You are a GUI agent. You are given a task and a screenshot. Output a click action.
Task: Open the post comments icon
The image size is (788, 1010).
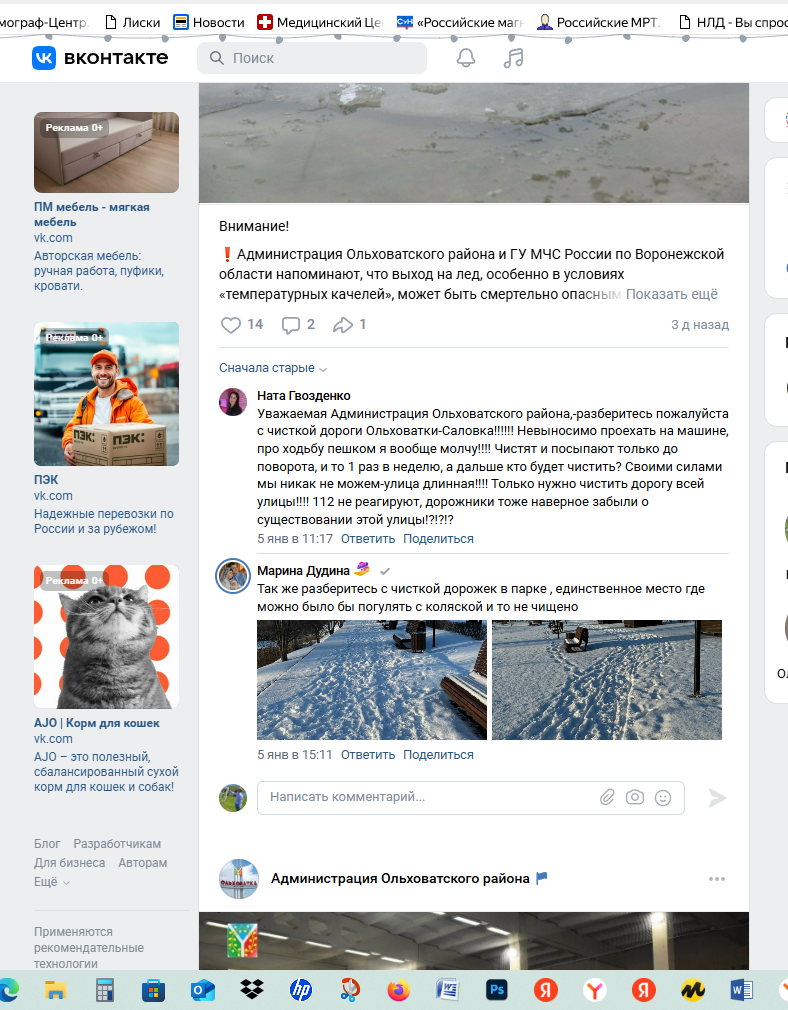pyautogui.click(x=291, y=325)
